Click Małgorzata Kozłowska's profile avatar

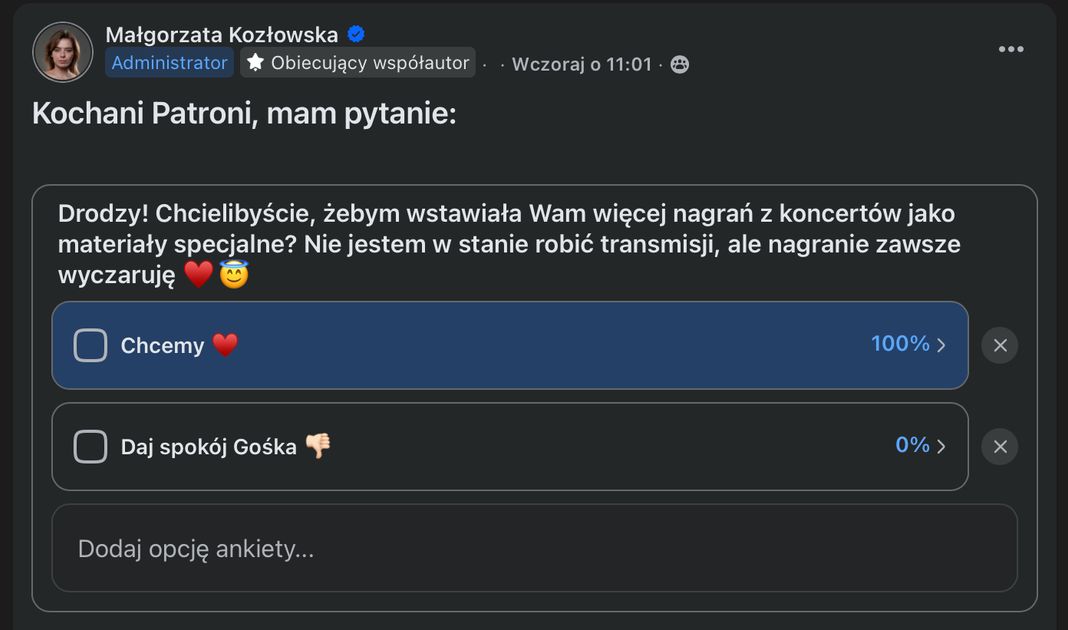coord(63,52)
